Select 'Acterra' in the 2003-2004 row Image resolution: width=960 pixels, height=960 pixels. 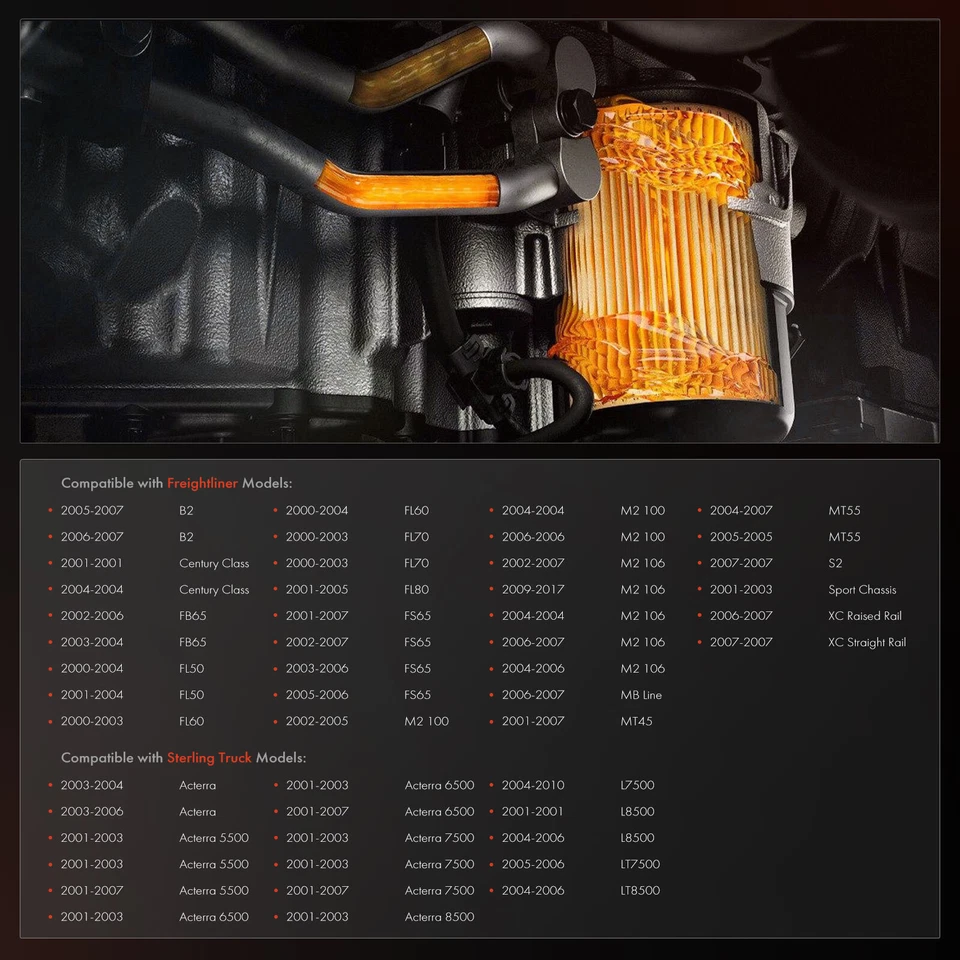point(197,785)
